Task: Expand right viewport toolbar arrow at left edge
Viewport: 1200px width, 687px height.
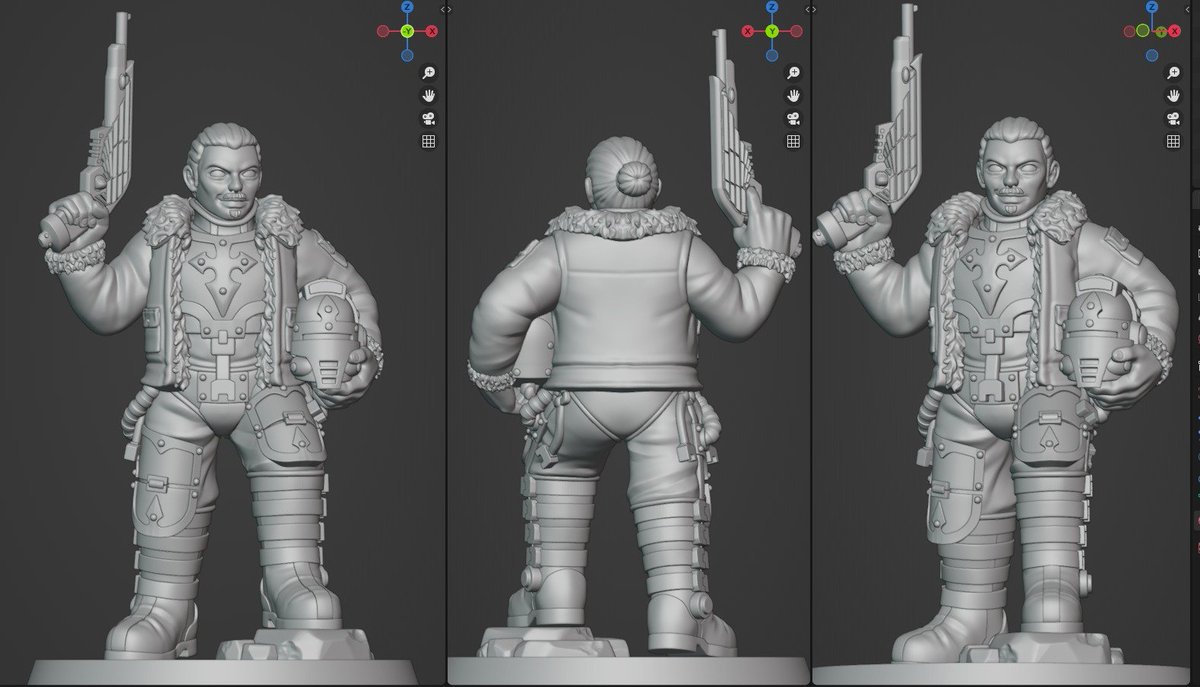Action: click(815, 9)
